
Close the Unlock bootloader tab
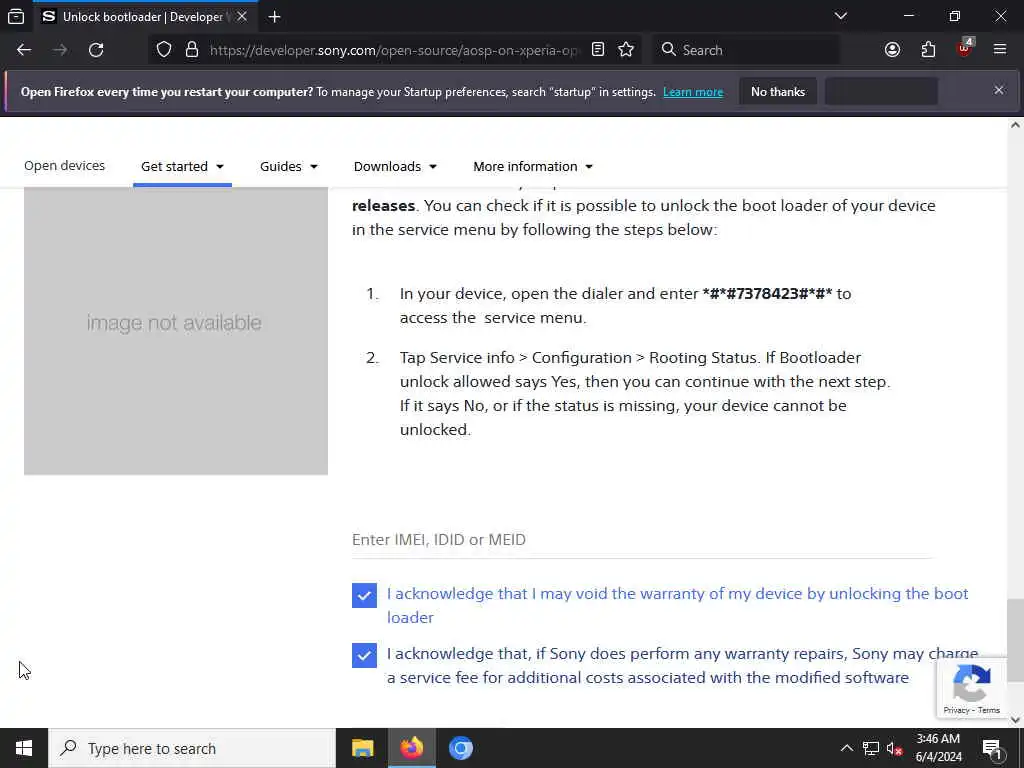click(x=242, y=16)
